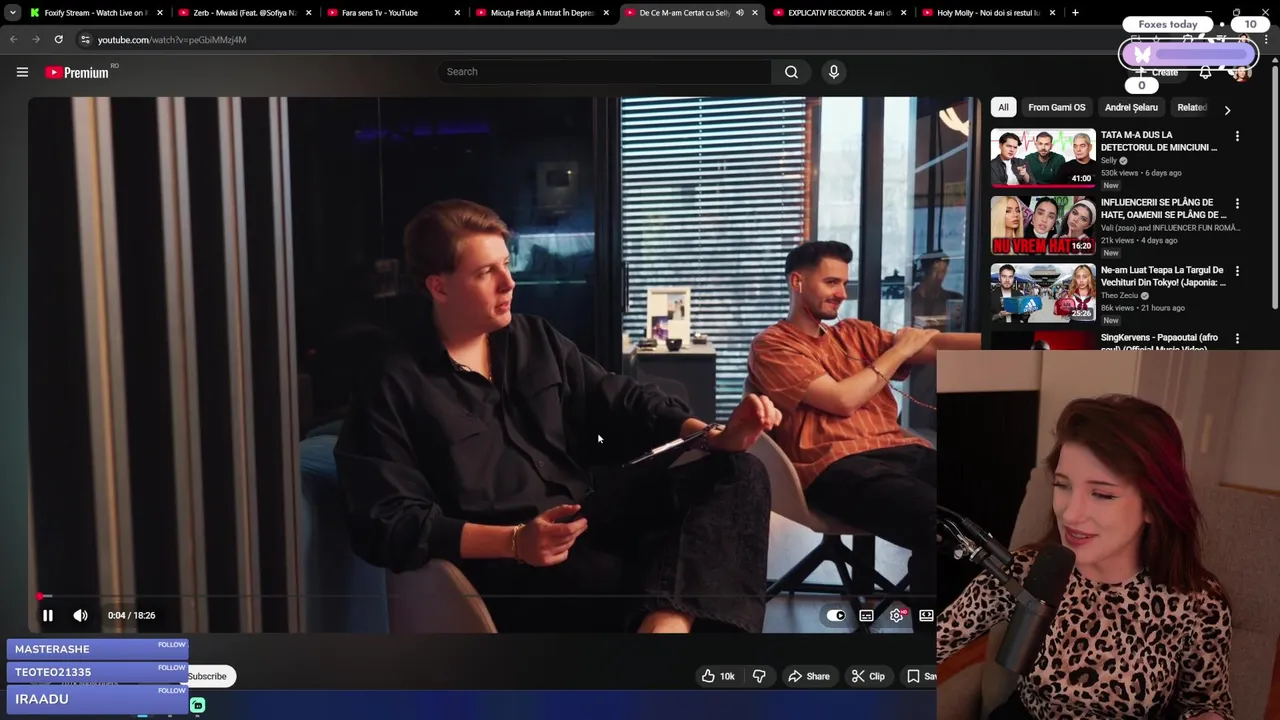Turn on subtitles/closed captions
The height and width of the screenshot is (720, 1280).
[x=866, y=616]
